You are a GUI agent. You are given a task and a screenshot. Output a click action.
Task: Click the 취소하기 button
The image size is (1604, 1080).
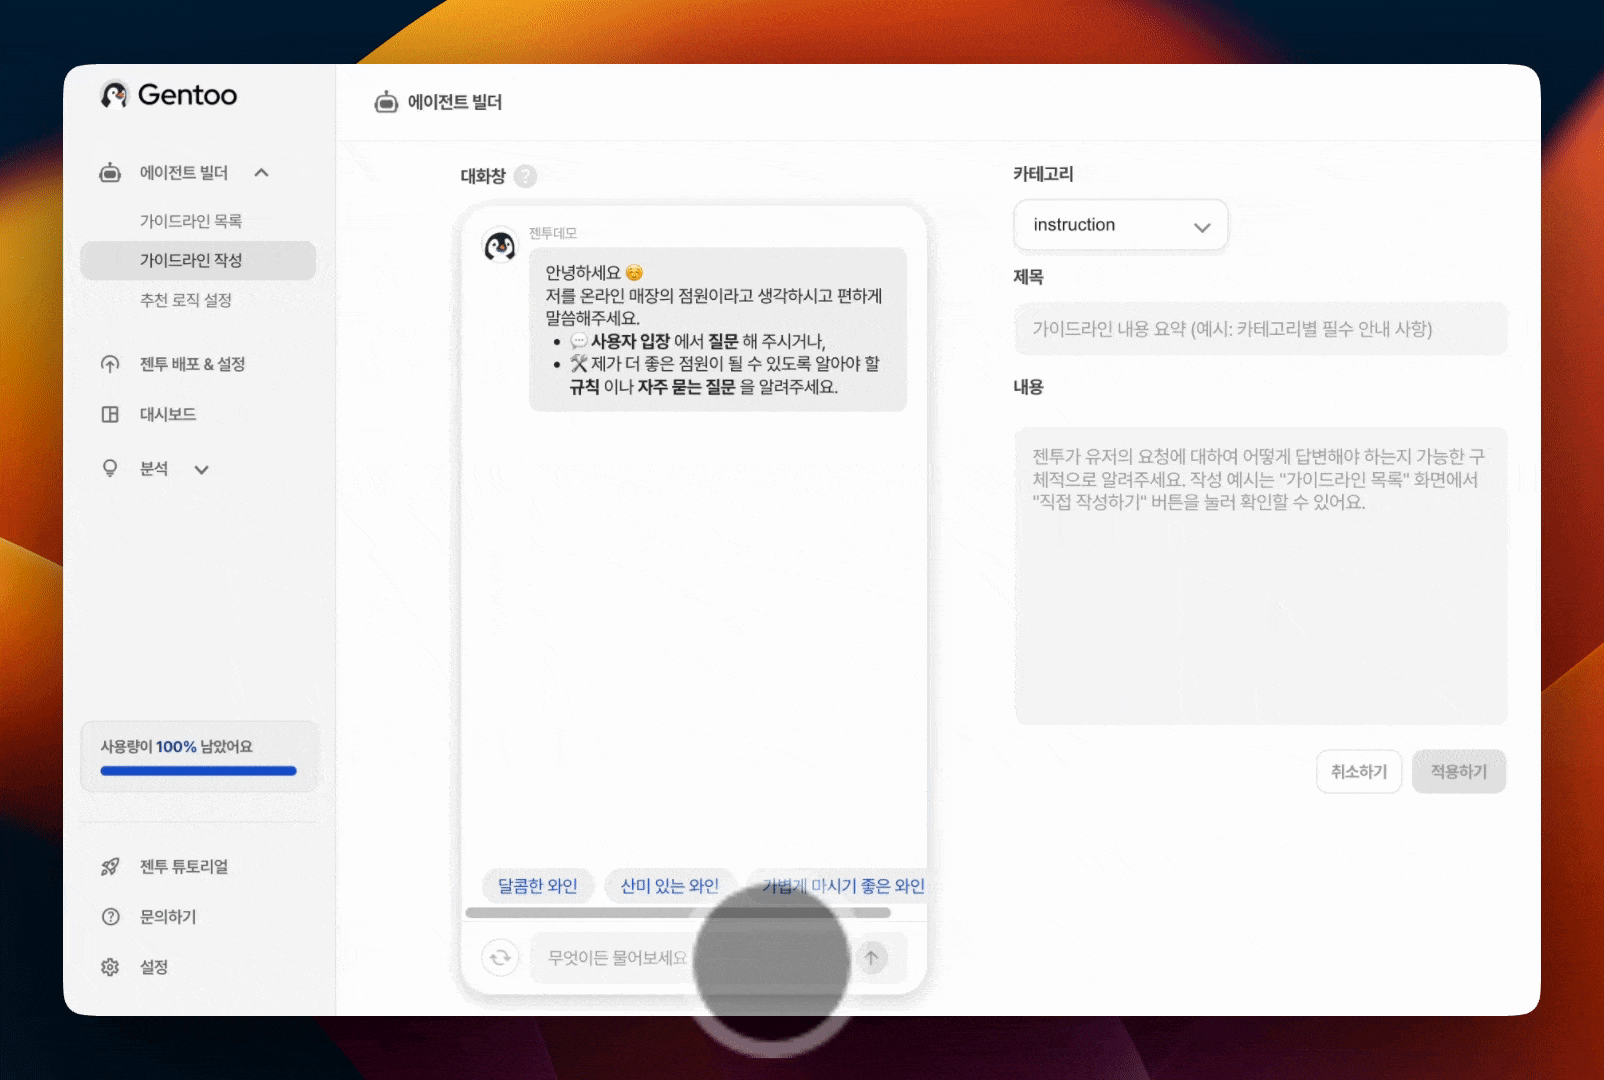tap(1358, 772)
